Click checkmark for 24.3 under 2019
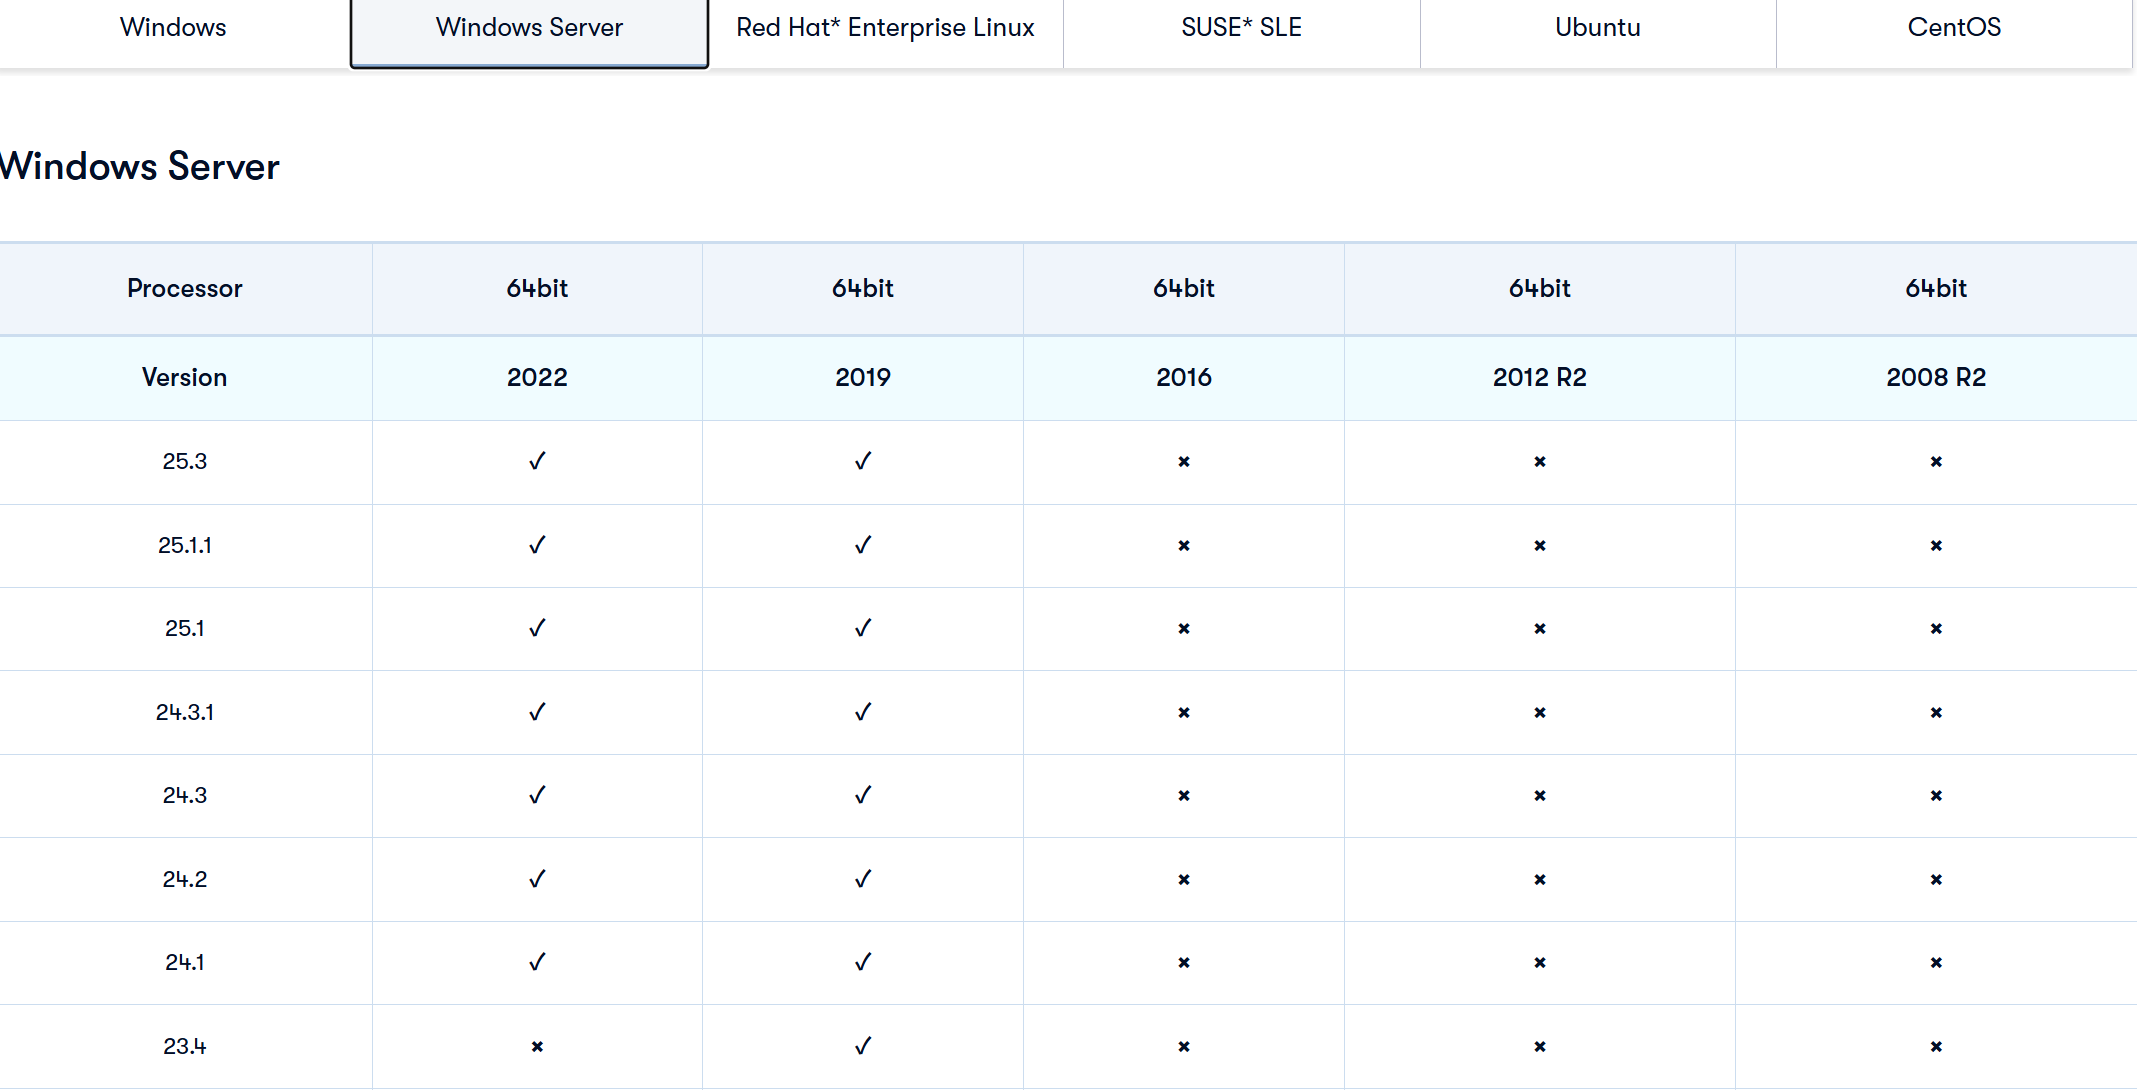 coord(863,795)
